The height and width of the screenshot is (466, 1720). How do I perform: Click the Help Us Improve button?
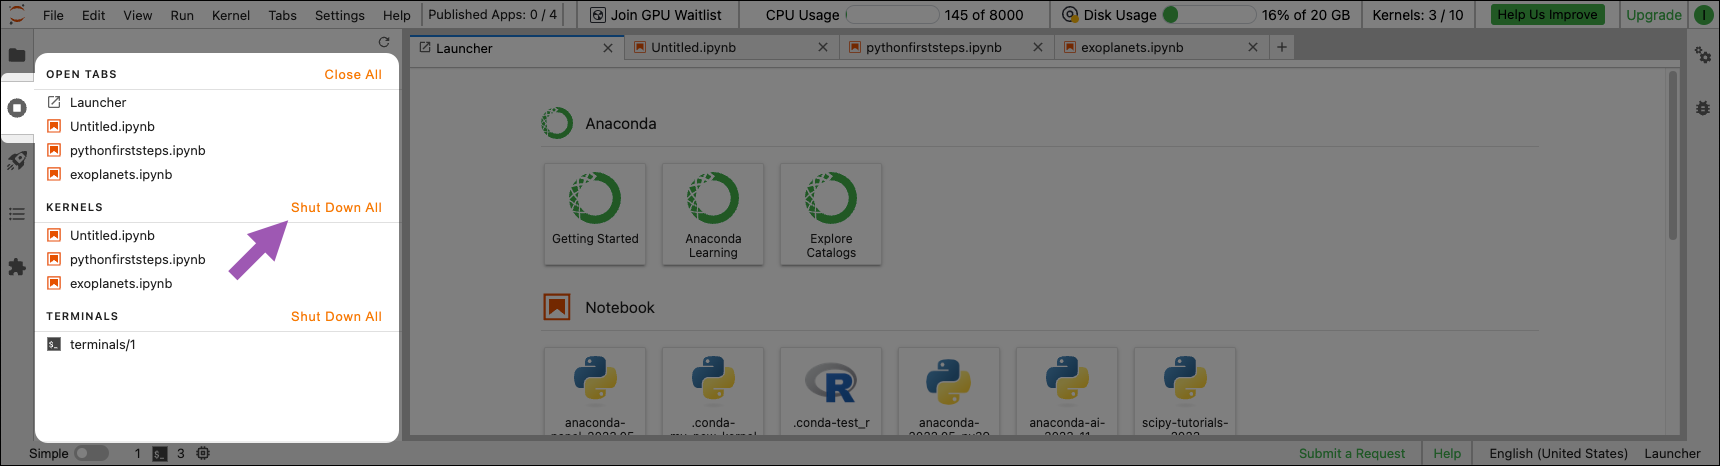(1547, 15)
